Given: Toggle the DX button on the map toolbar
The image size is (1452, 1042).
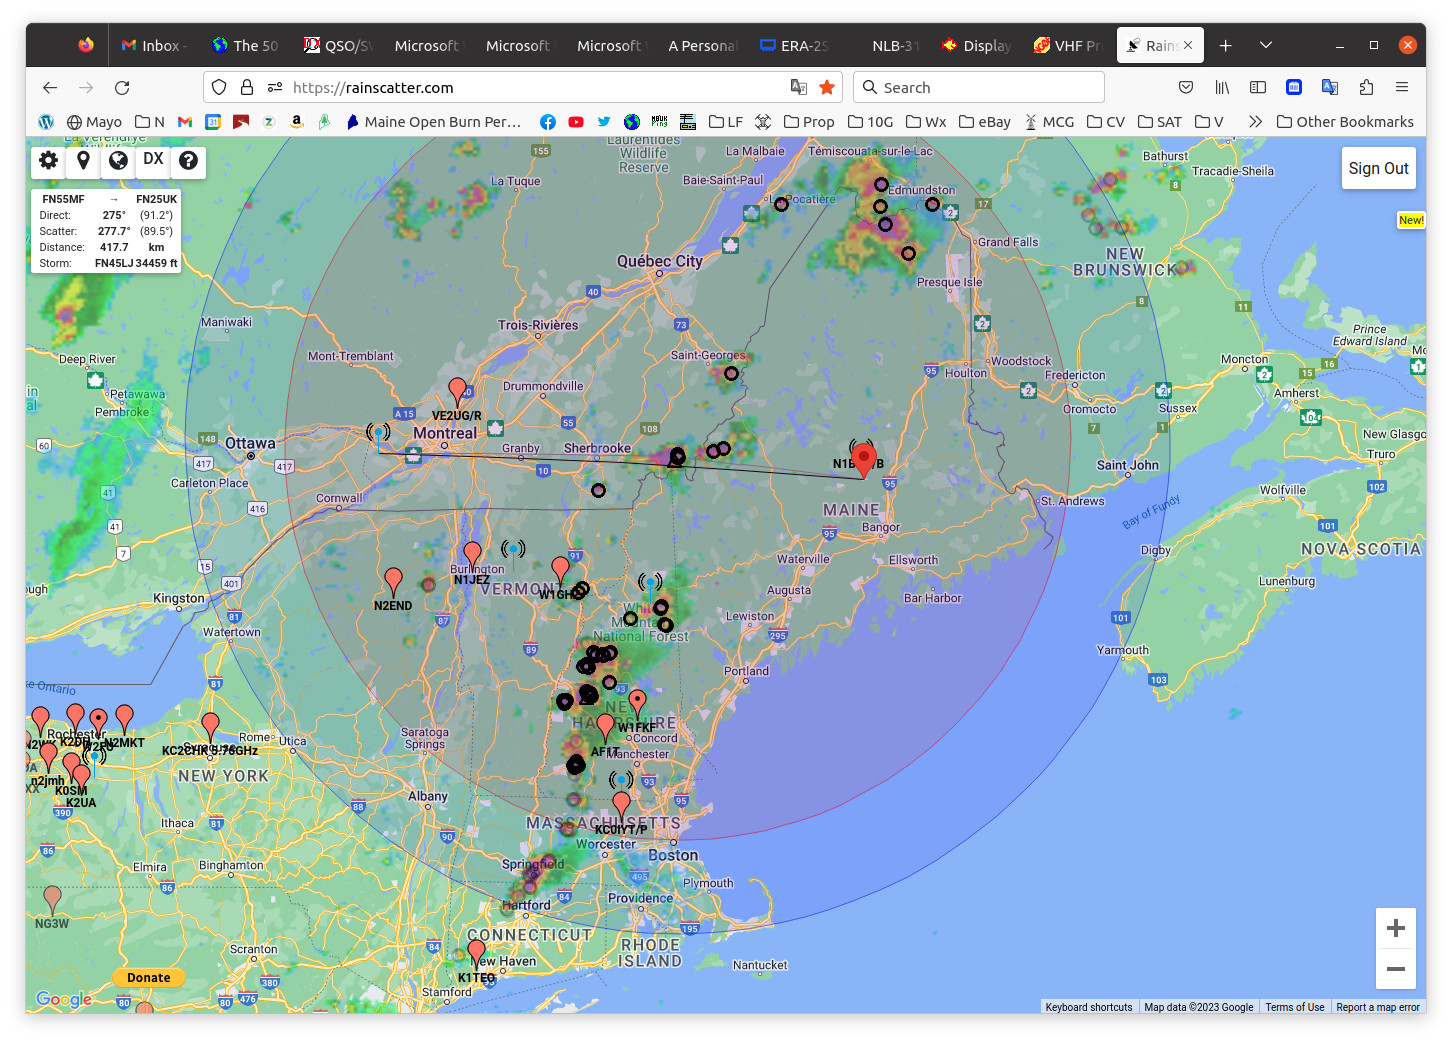Looking at the screenshot, I should coord(153,160).
